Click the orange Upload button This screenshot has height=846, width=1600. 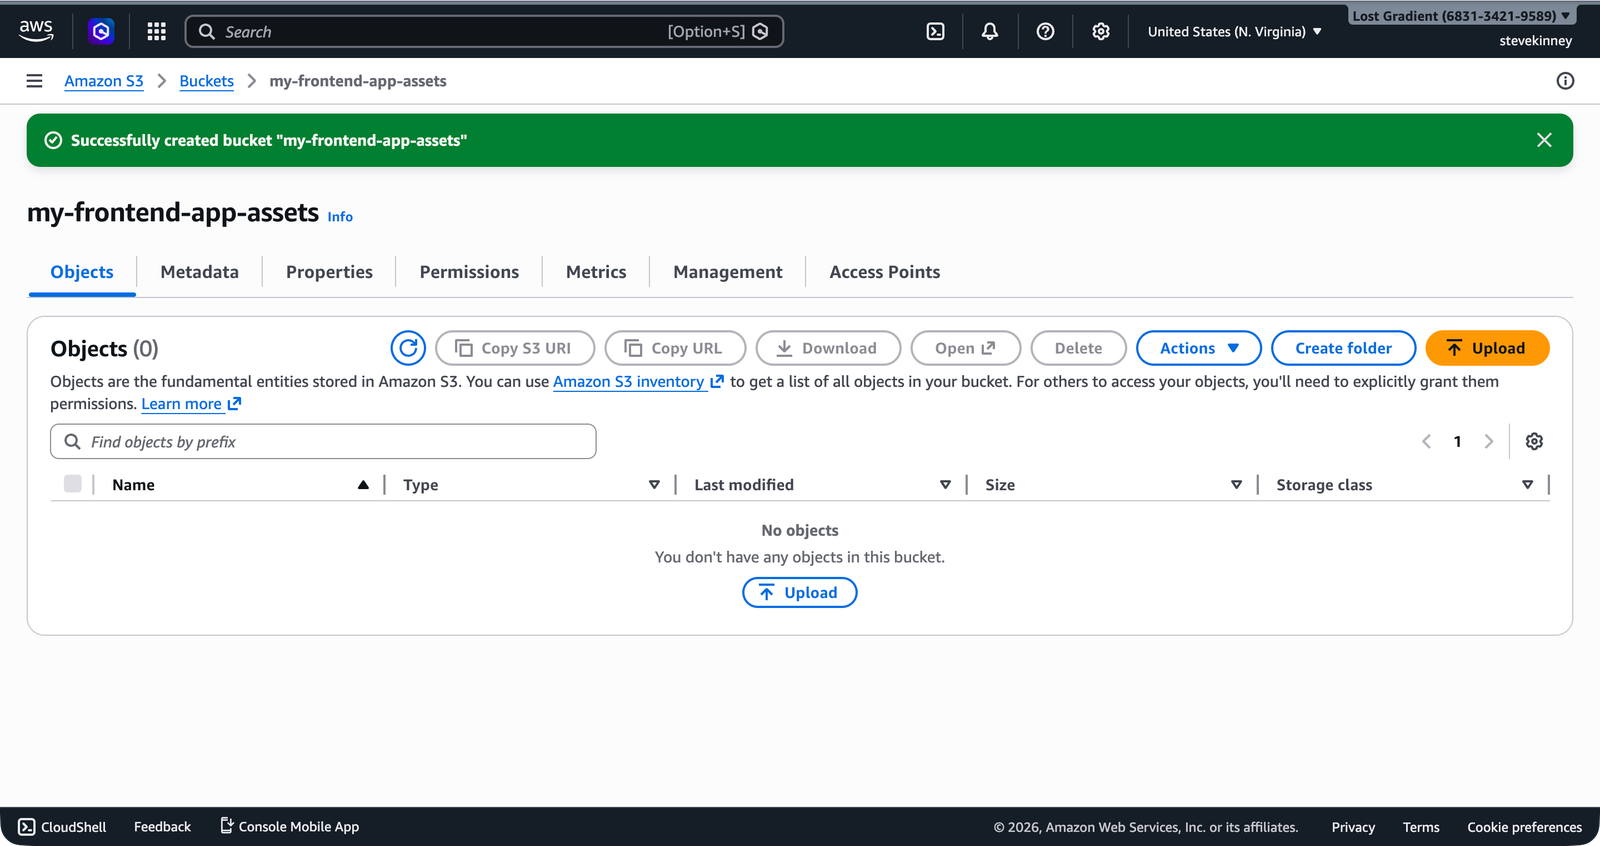(x=1487, y=348)
